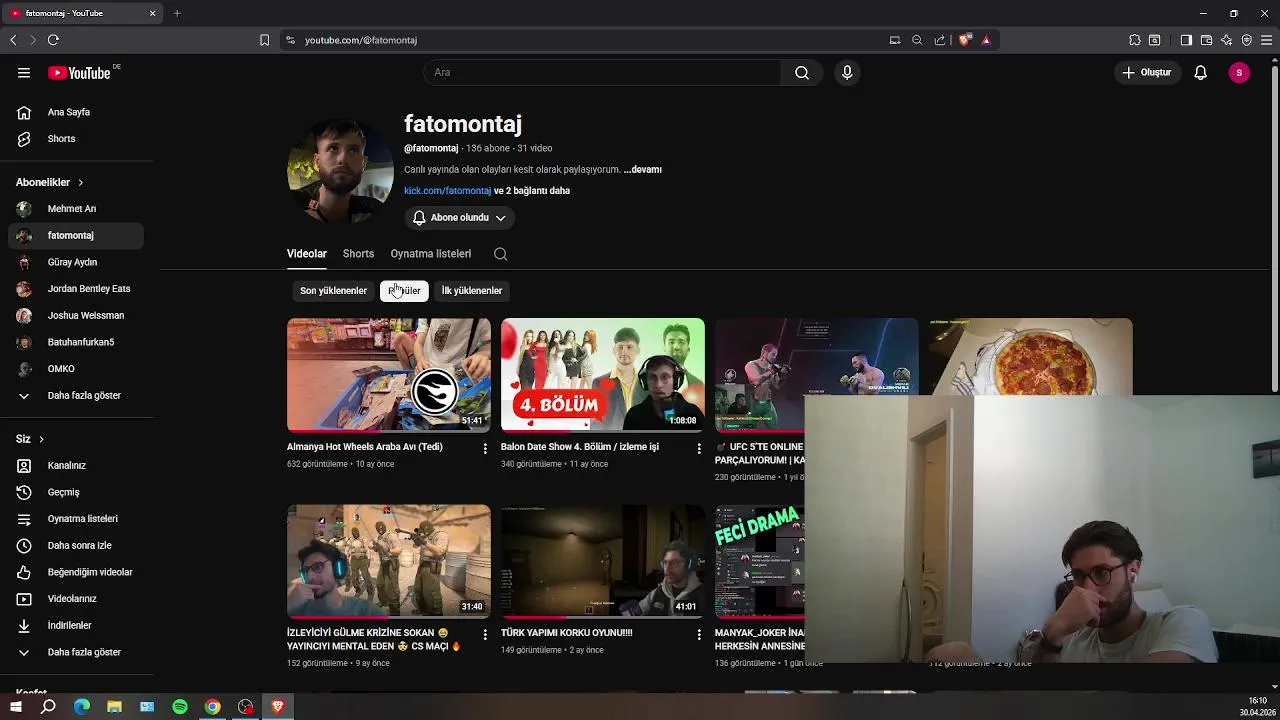The width and height of the screenshot is (1280, 720).
Task: Open Daha sonra izle list
Action: tap(76, 546)
